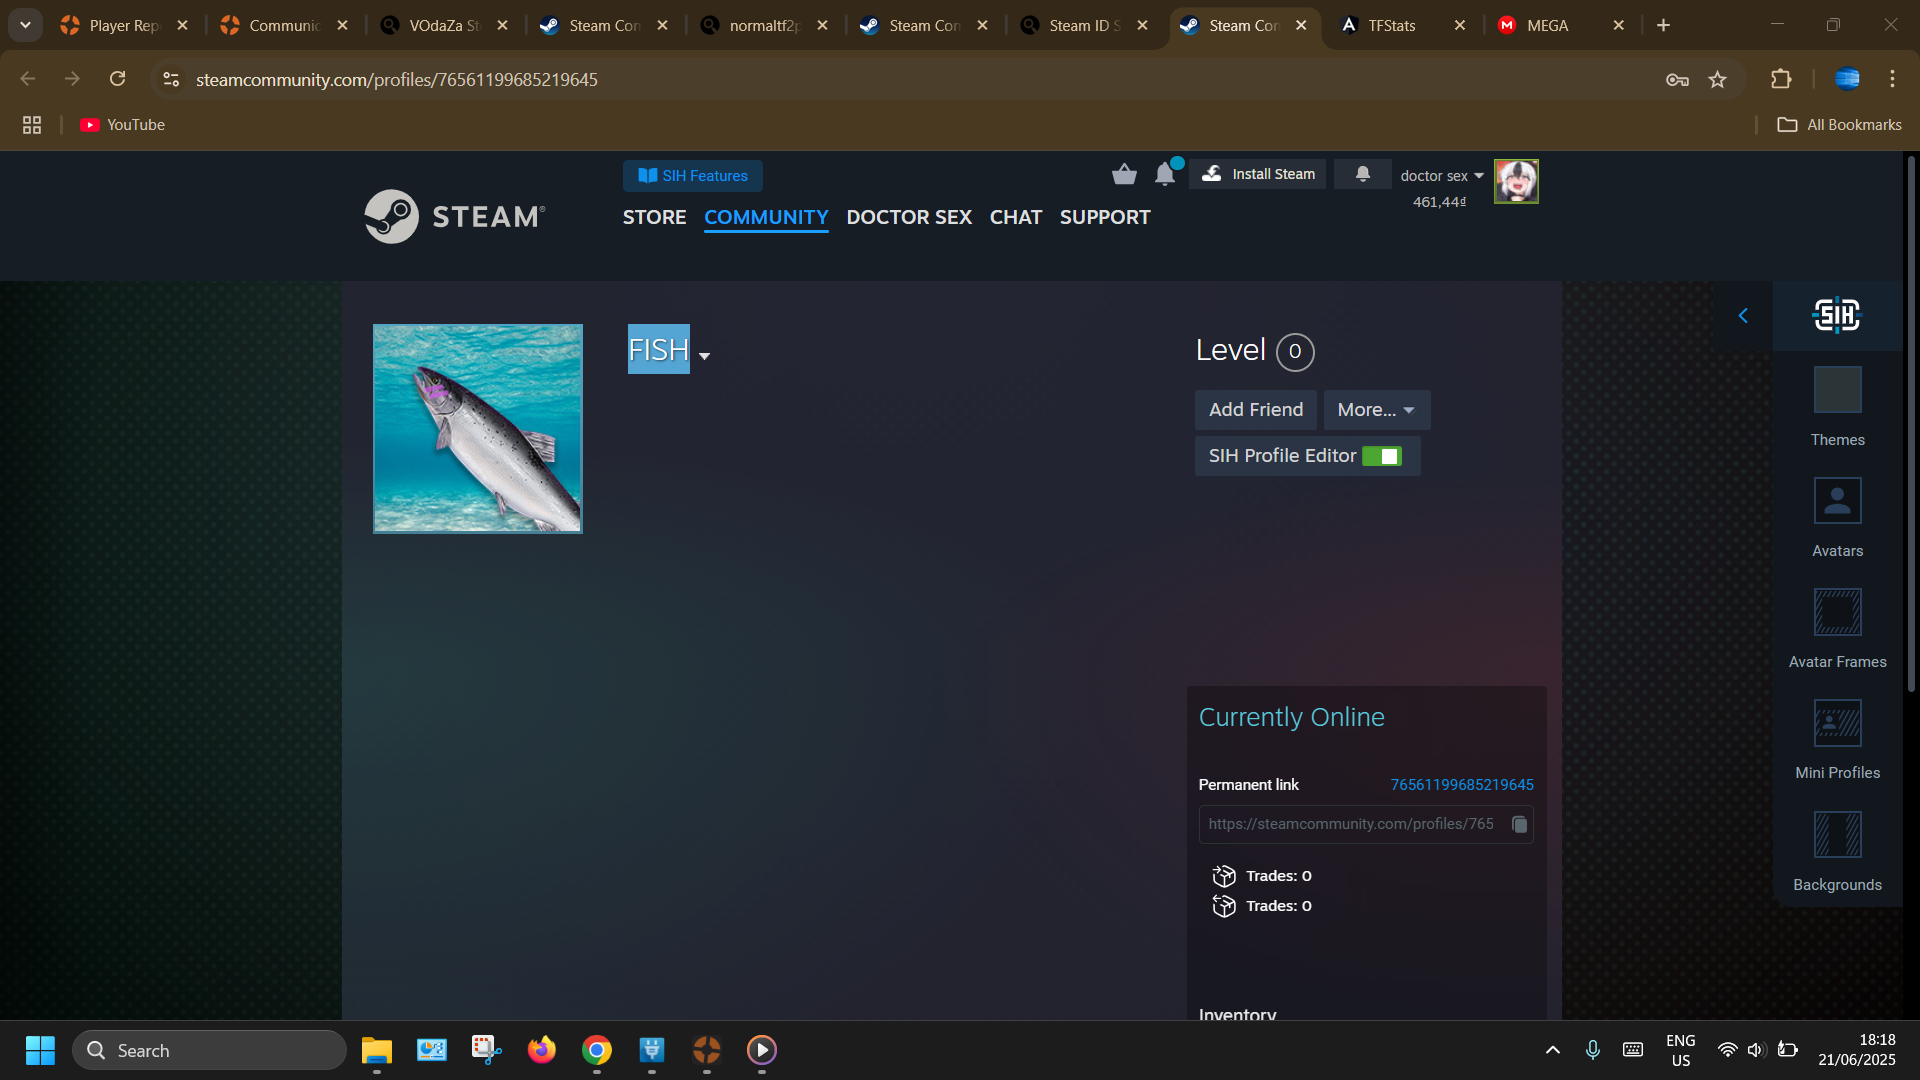Click the FISH salmon profile picture
1920x1080 pixels.
[478, 429]
